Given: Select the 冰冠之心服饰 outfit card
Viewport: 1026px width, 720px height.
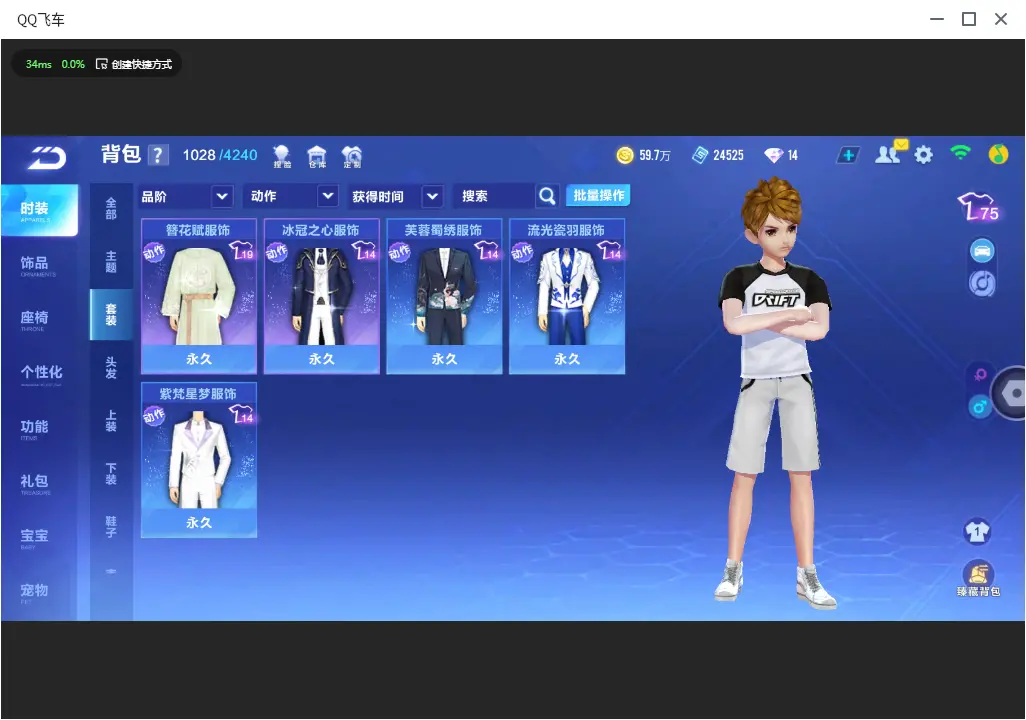Looking at the screenshot, I should (321, 296).
